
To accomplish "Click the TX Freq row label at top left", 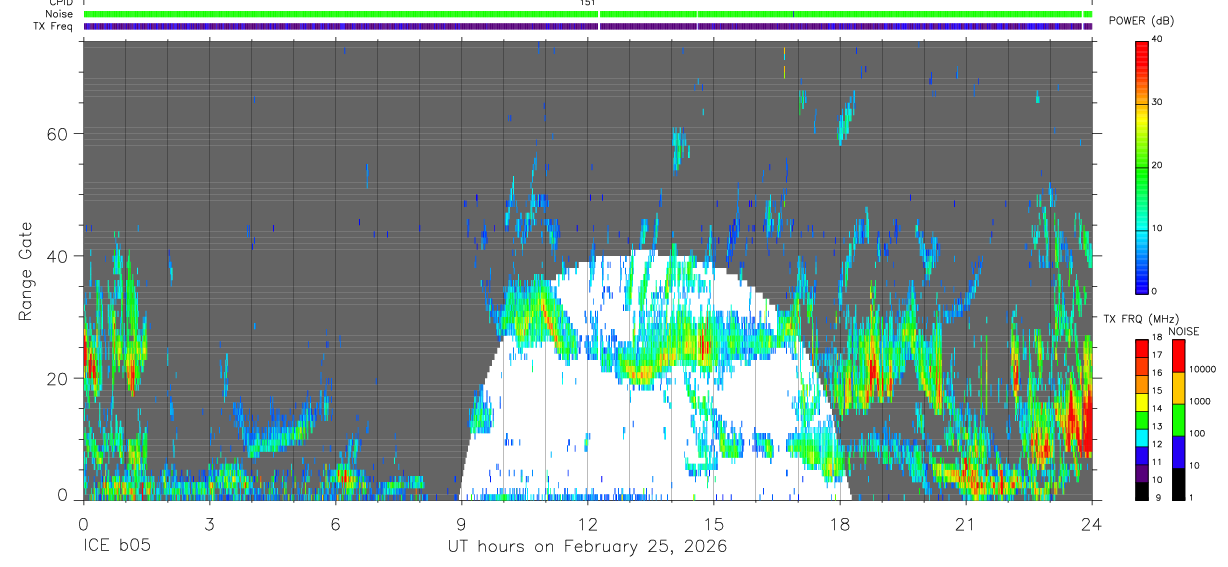I will pos(53,26).
